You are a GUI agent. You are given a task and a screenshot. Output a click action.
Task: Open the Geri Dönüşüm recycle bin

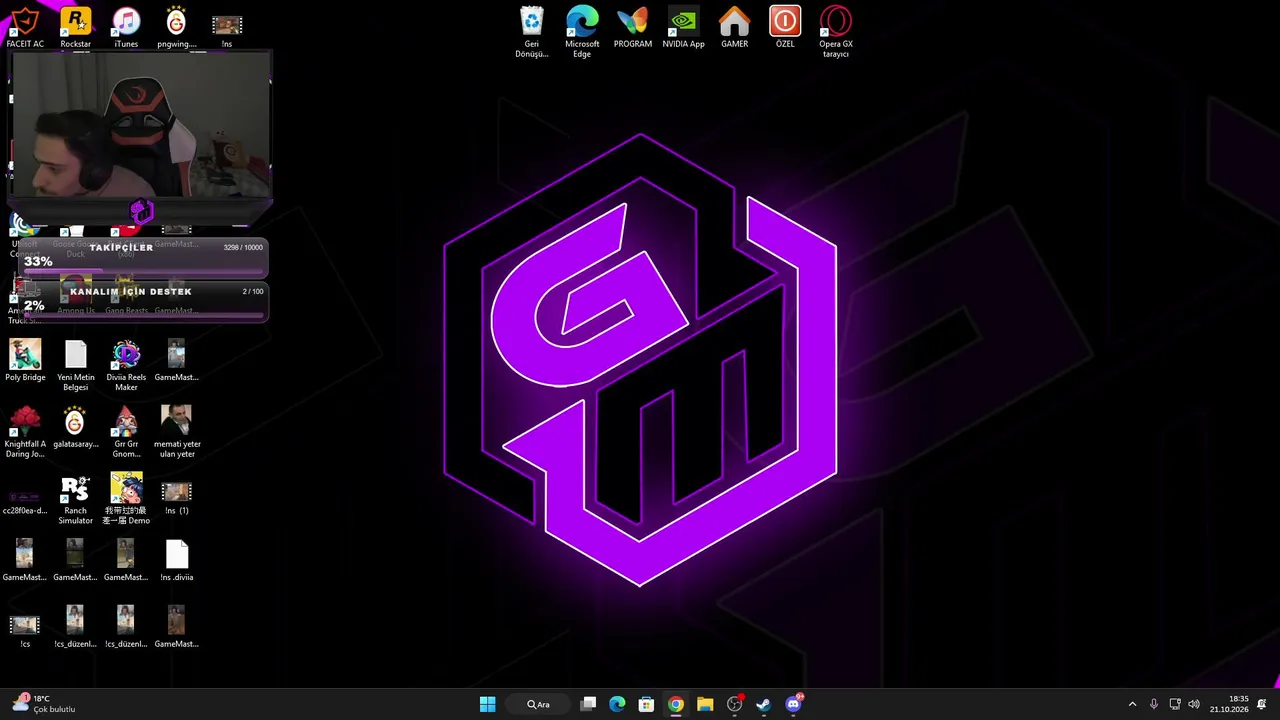(532, 32)
